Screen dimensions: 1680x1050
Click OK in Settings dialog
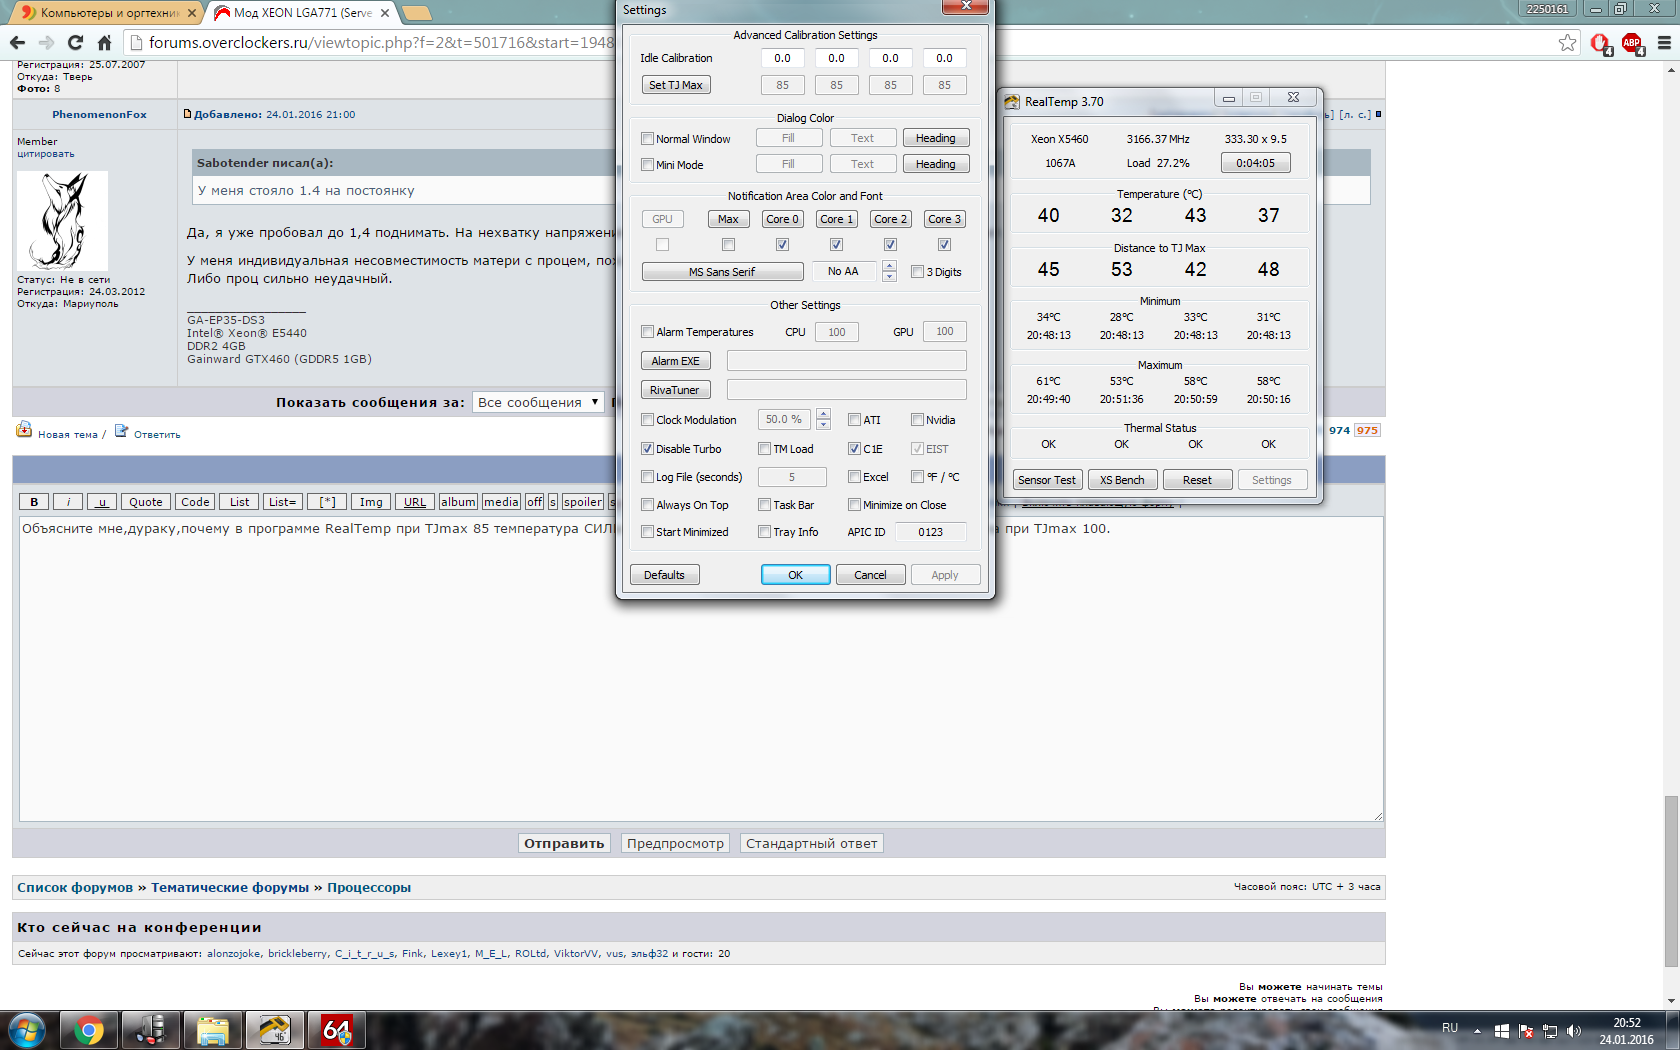point(796,575)
